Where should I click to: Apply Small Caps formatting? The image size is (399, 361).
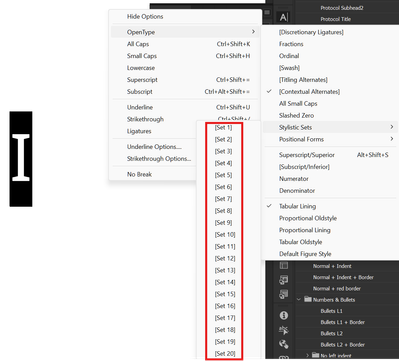[142, 56]
